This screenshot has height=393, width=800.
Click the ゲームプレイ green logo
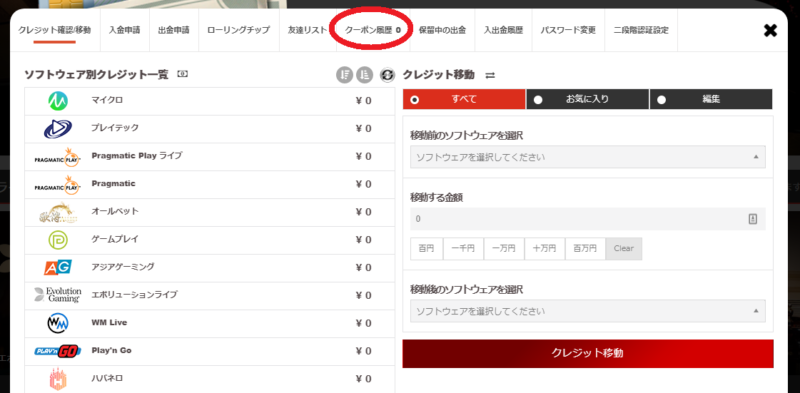[58, 240]
